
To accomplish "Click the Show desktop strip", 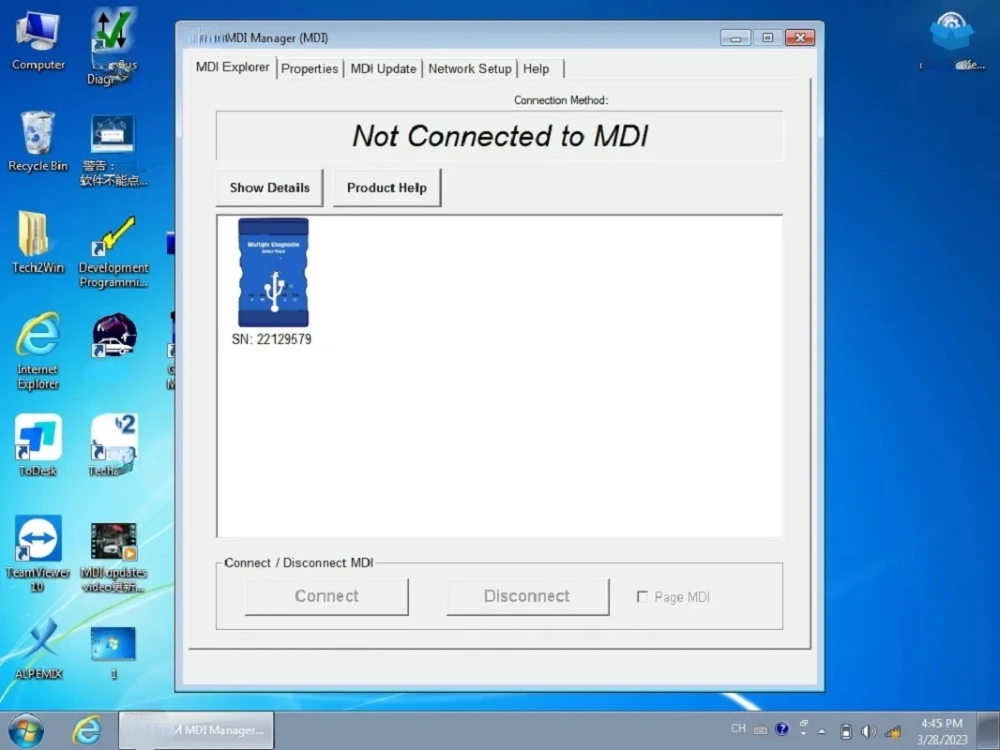I will click(x=989, y=730).
